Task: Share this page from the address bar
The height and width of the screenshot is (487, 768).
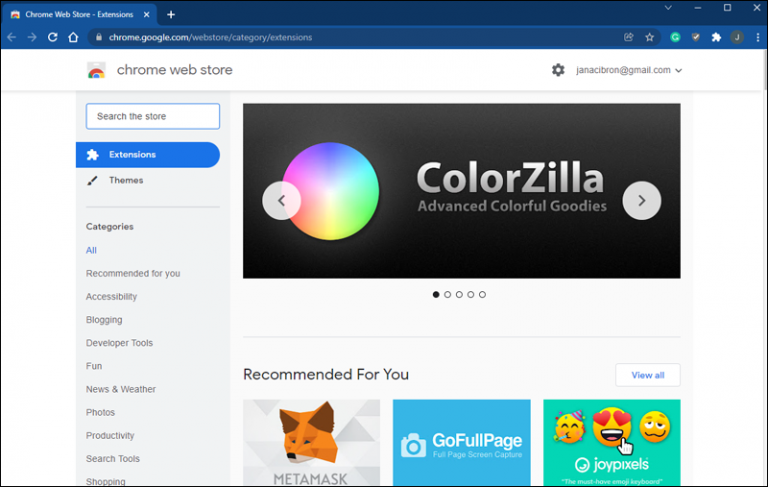Action: click(629, 37)
